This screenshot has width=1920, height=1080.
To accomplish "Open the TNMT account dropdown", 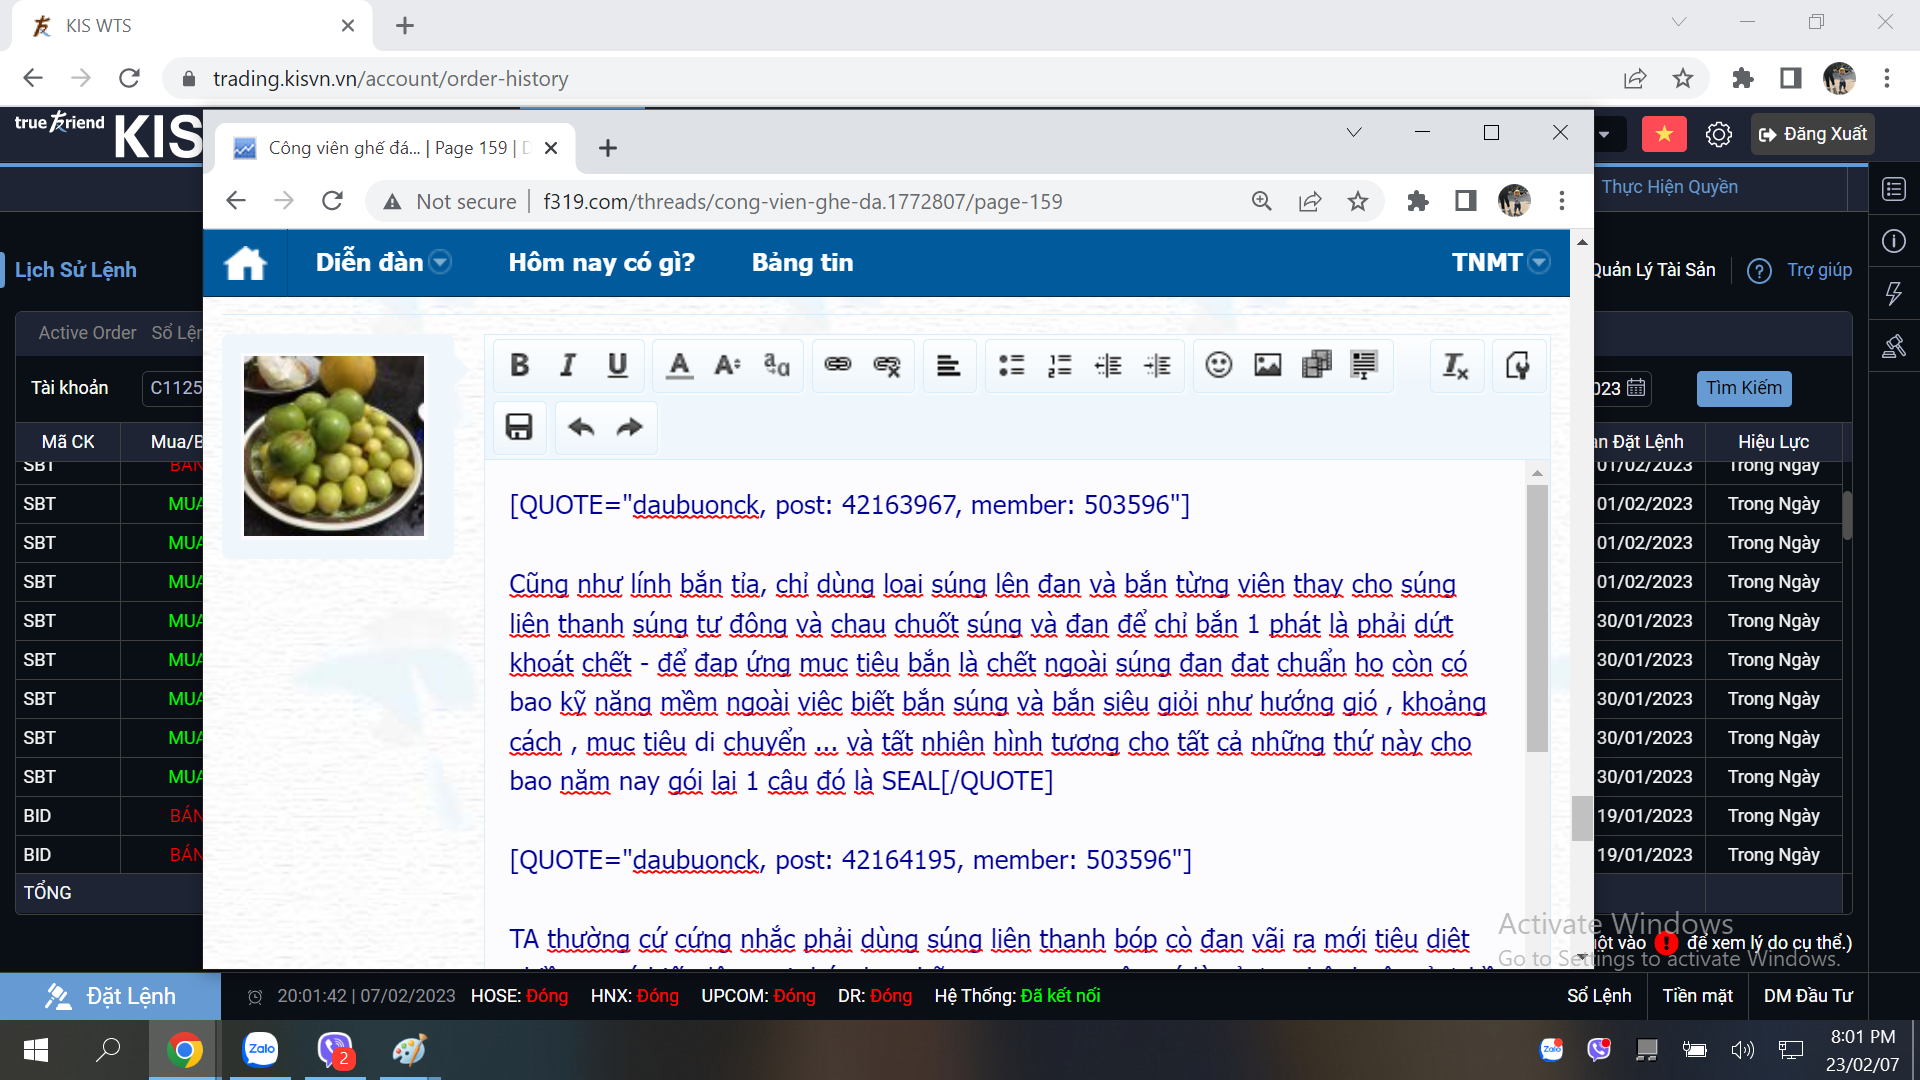I will (1537, 262).
